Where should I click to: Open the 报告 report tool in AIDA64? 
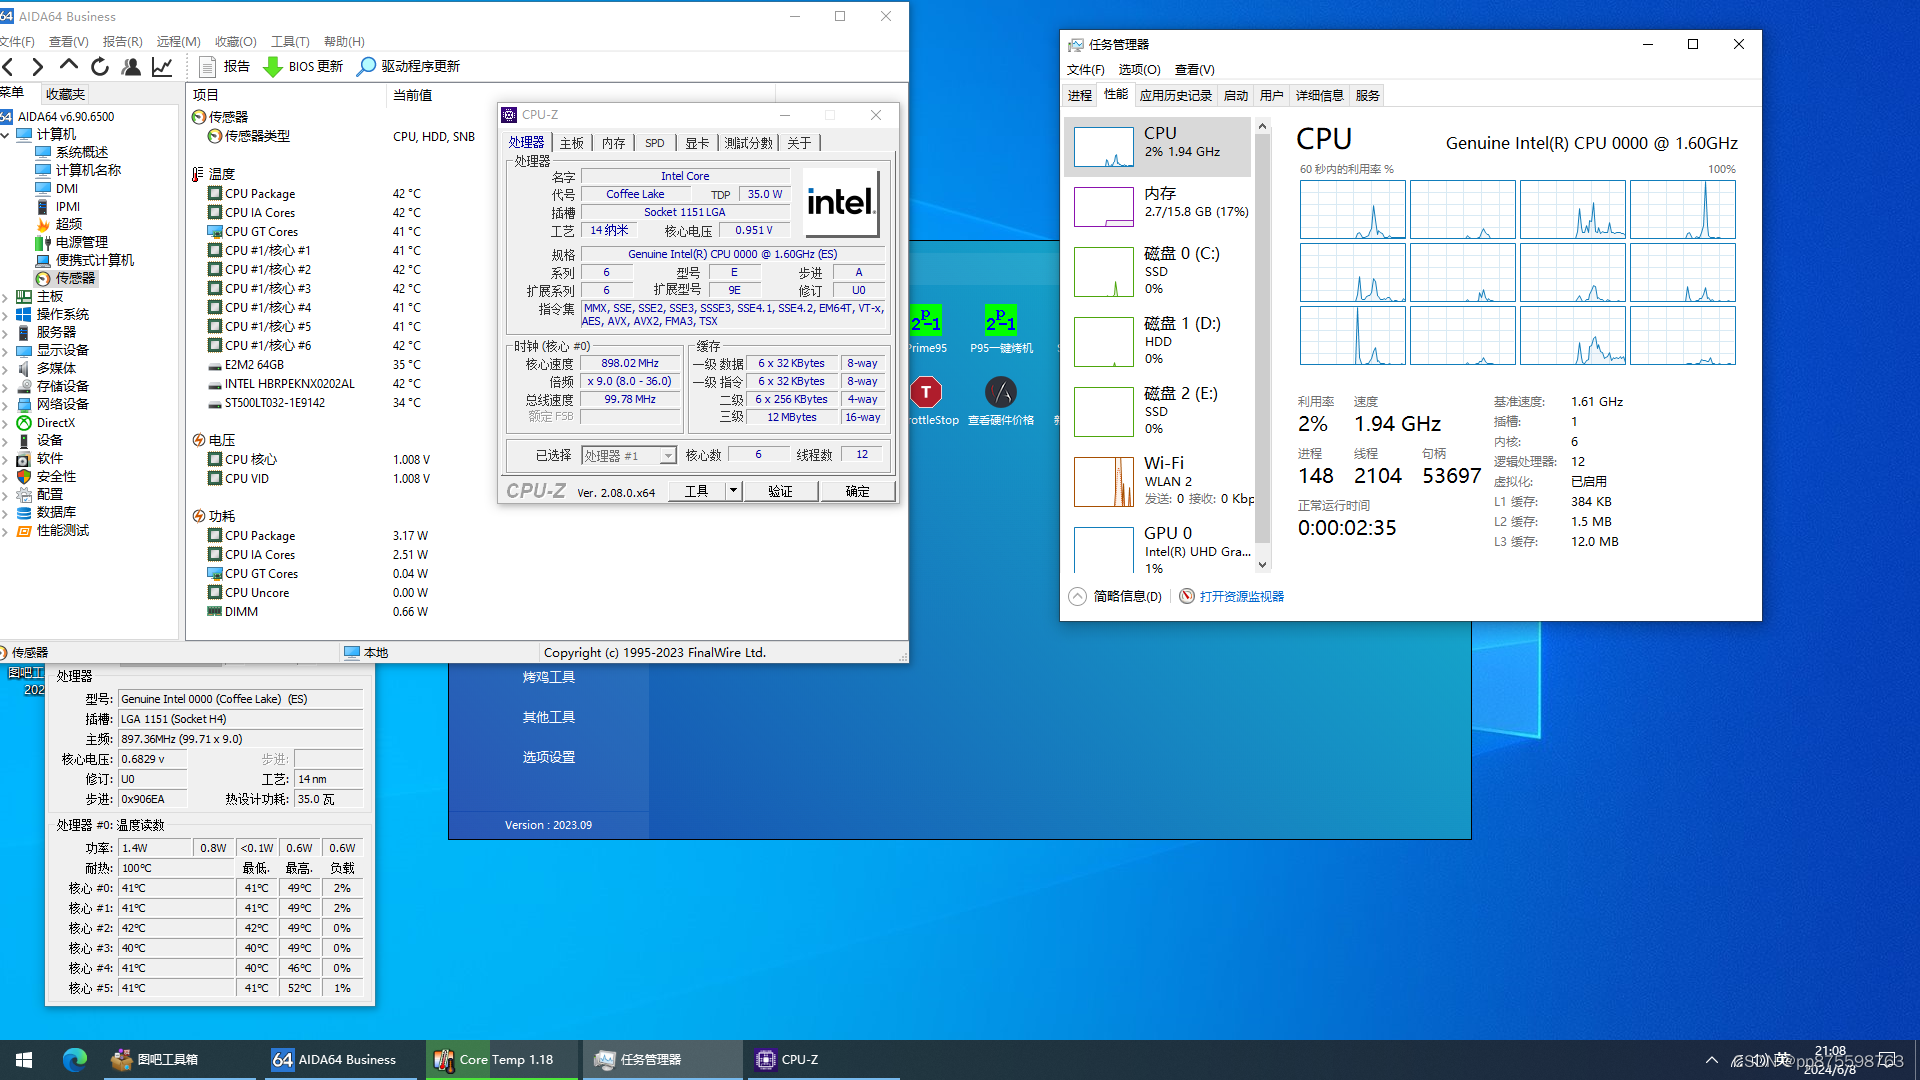pos(225,67)
